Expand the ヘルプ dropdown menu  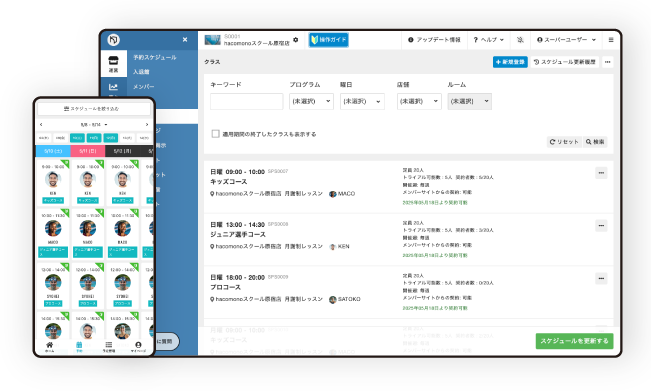[489, 40]
